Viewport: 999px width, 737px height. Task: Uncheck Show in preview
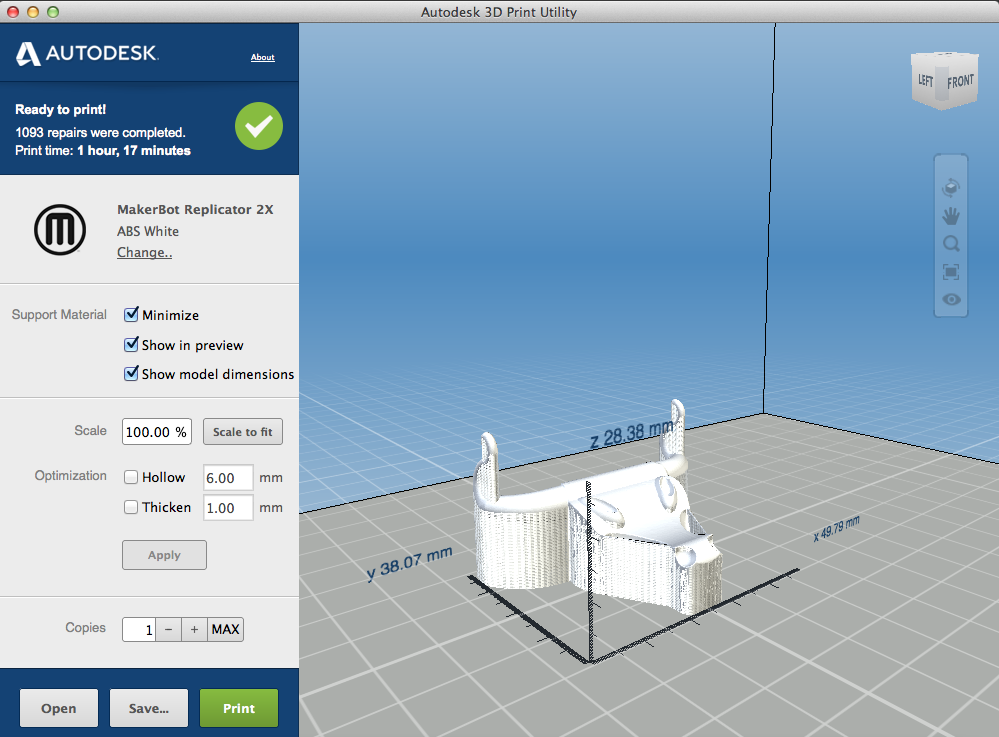131,344
